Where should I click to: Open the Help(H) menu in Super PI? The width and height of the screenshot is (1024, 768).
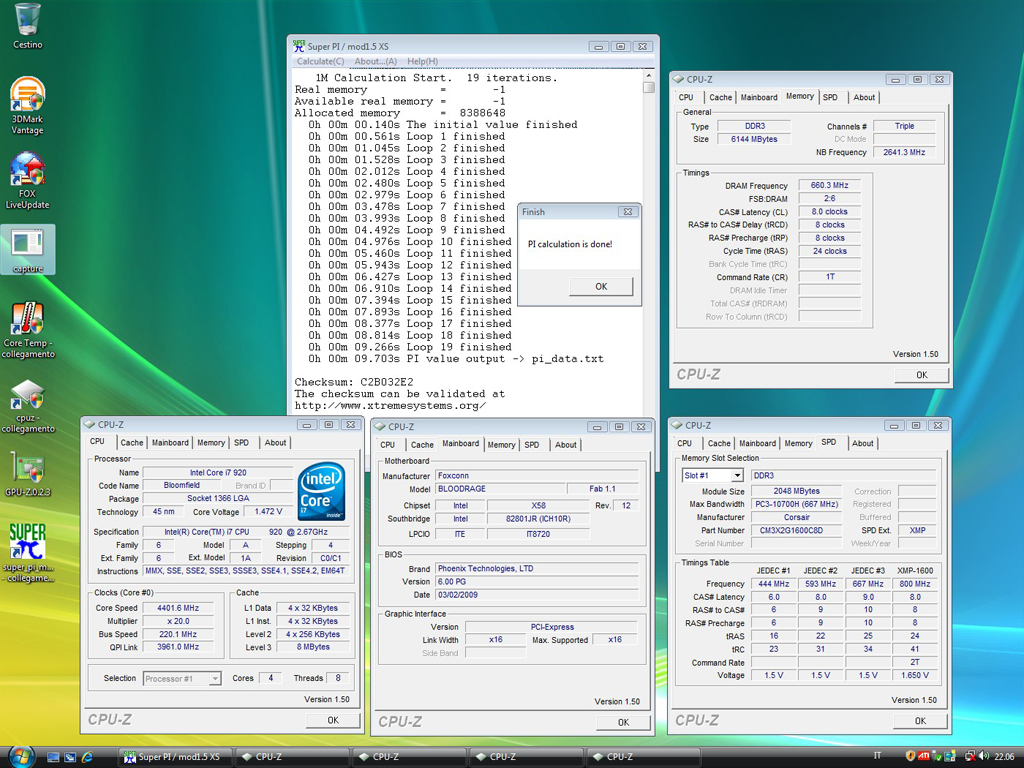click(x=423, y=61)
